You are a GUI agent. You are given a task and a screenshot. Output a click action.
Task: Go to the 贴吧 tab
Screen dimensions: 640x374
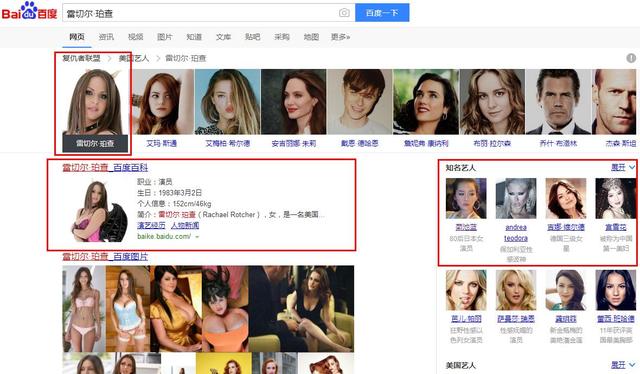coord(252,37)
